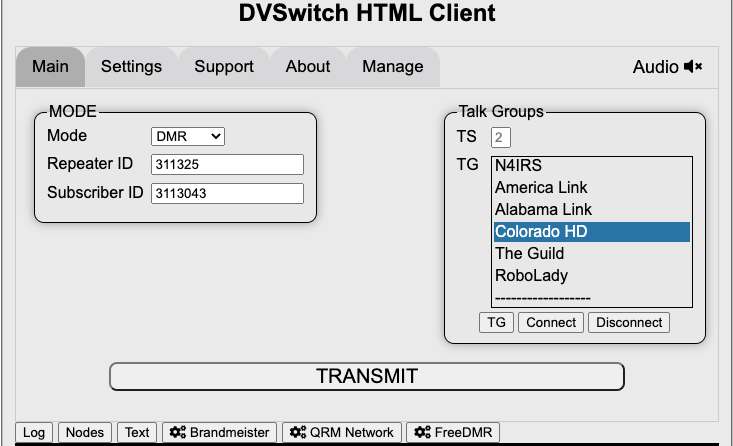Open the Mode dropdown set to DMR
The image size is (733, 446).
pos(189,136)
